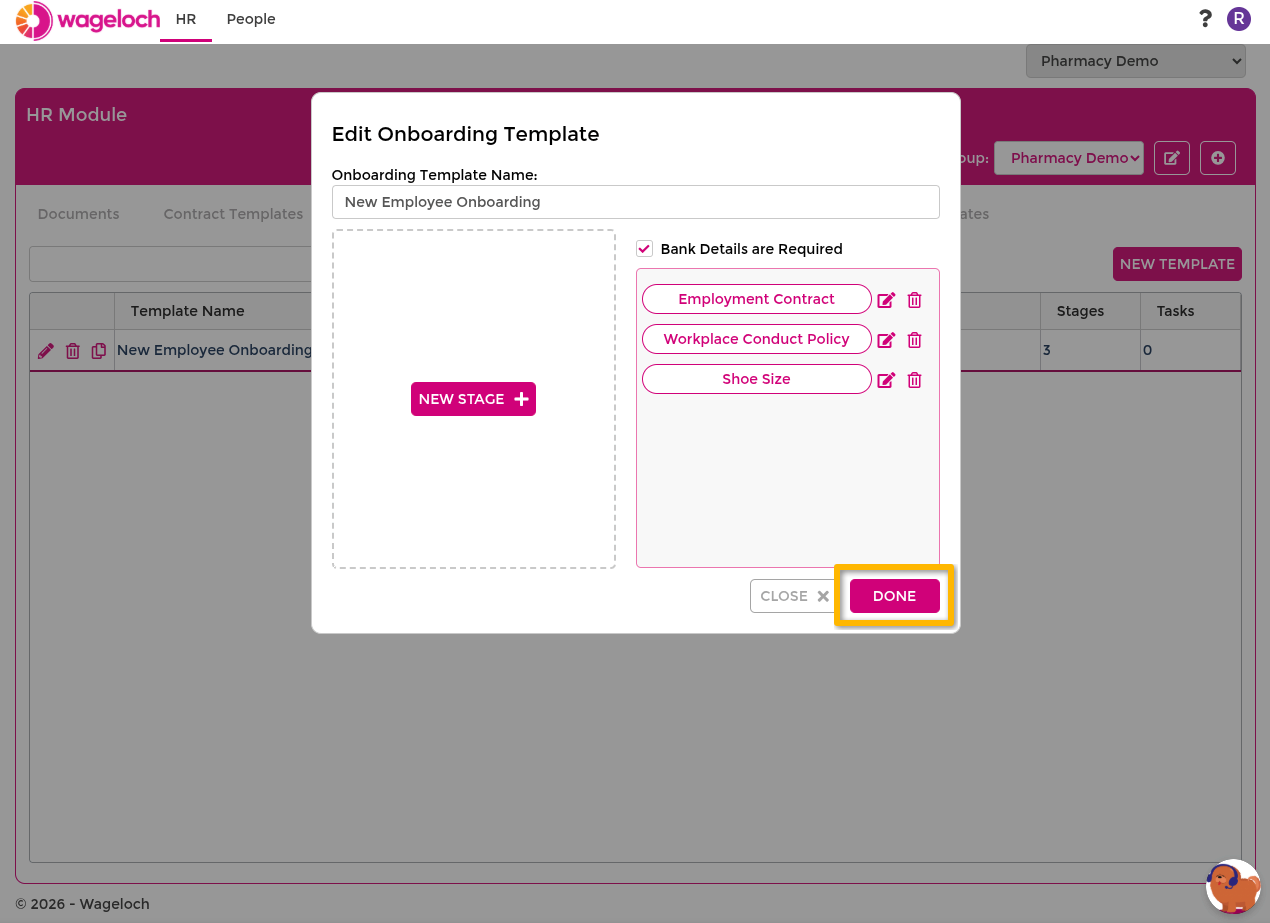1270x923 pixels.
Task: Click the search field in background page
Action: (170, 264)
